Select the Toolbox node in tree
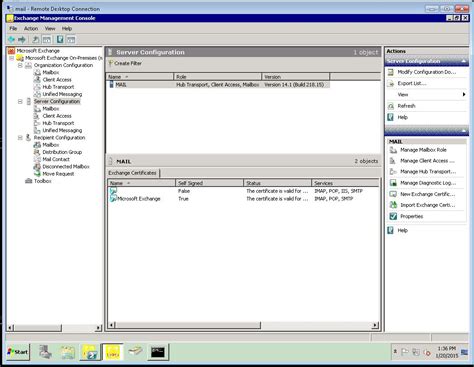This screenshot has height=367, width=474. click(x=43, y=181)
